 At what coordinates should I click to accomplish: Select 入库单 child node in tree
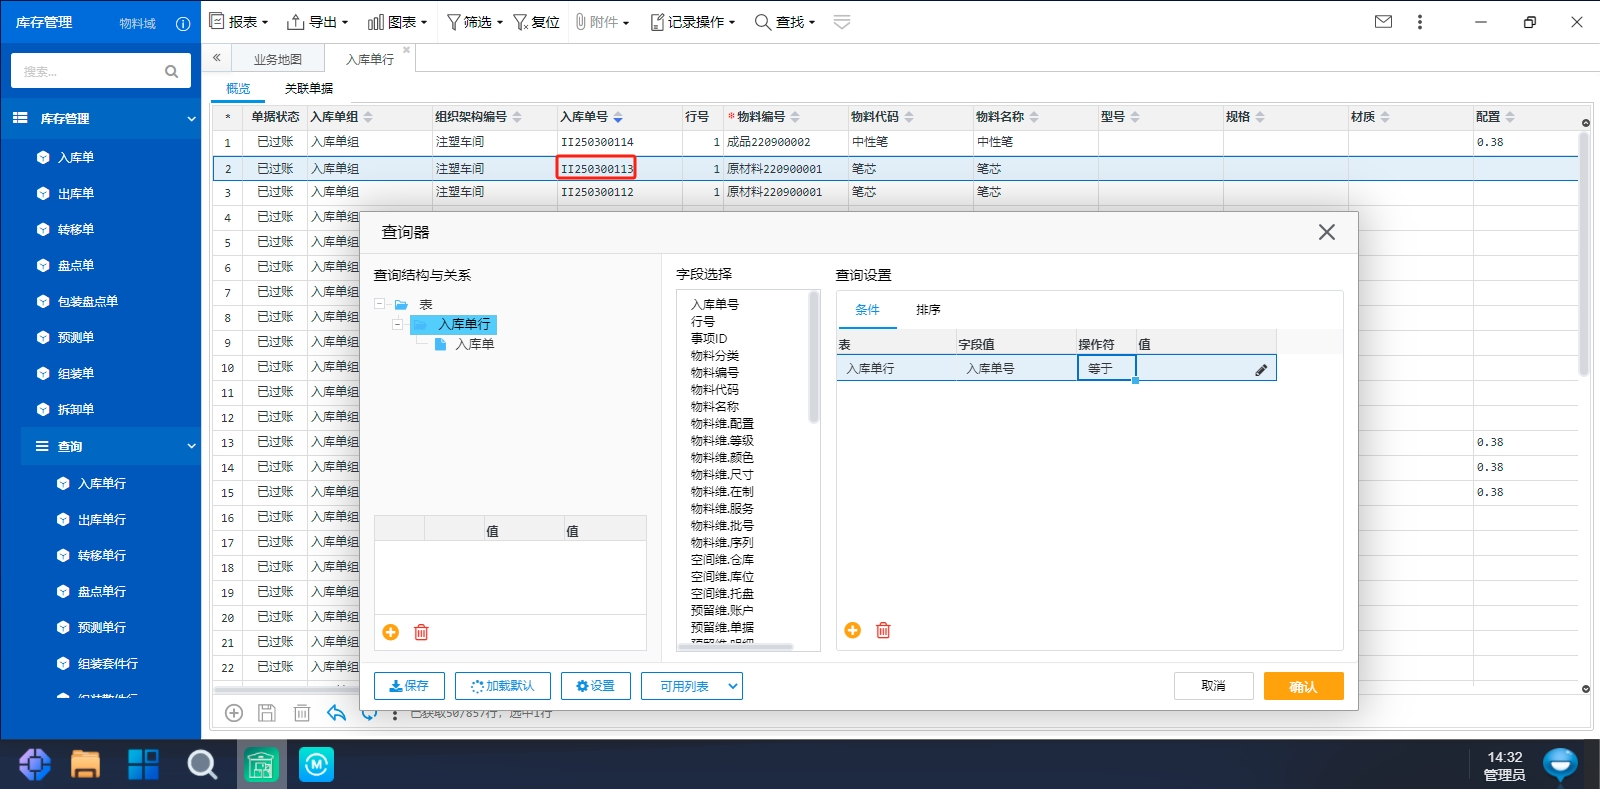click(475, 344)
